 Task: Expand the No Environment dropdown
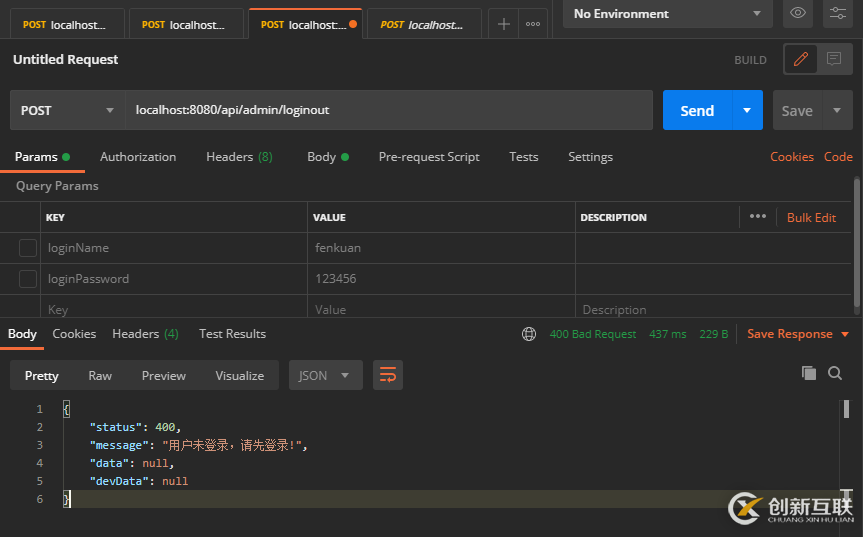click(x=667, y=14)
